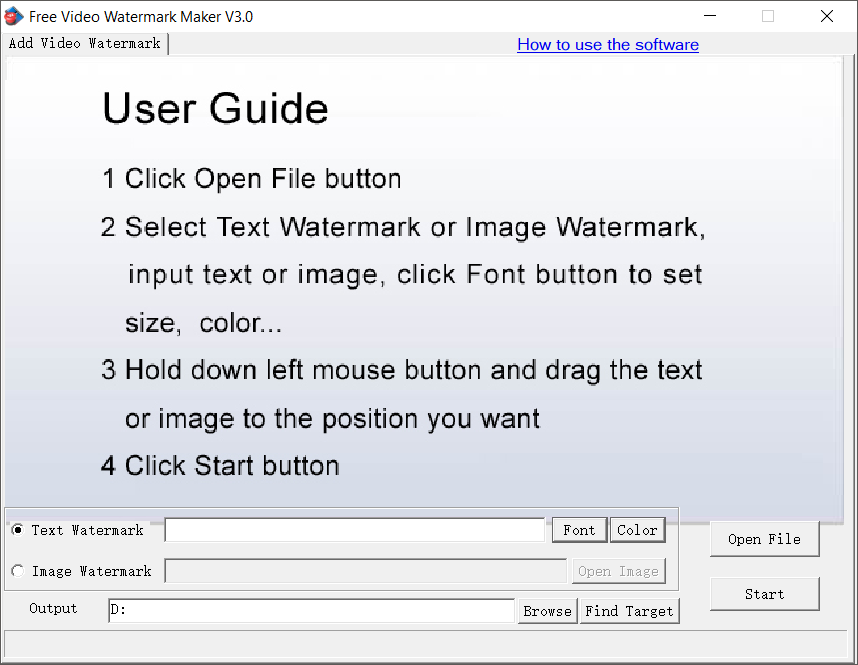Click the app icon in the title bar
Screen dimensions: 858x665
point(14,16)
